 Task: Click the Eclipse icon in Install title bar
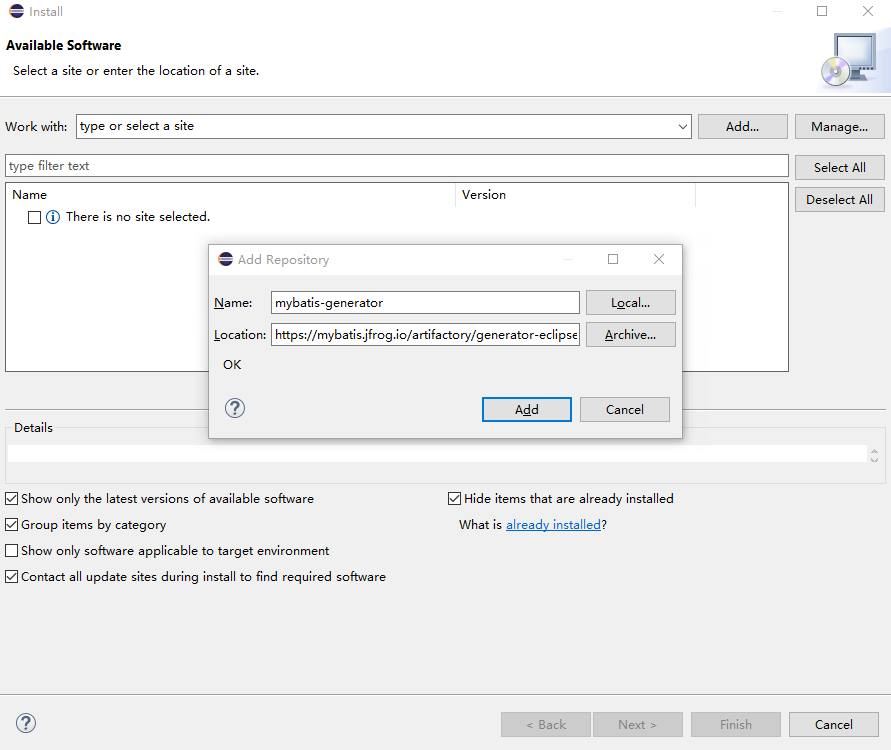16,12
